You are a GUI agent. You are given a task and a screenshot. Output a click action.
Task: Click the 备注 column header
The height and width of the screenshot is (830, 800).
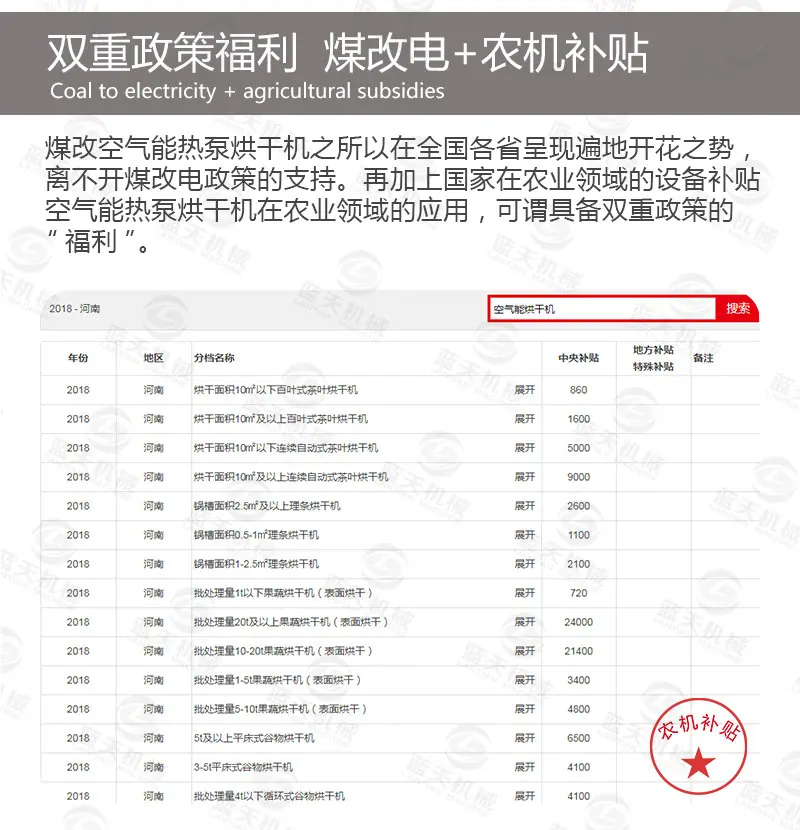703,358
